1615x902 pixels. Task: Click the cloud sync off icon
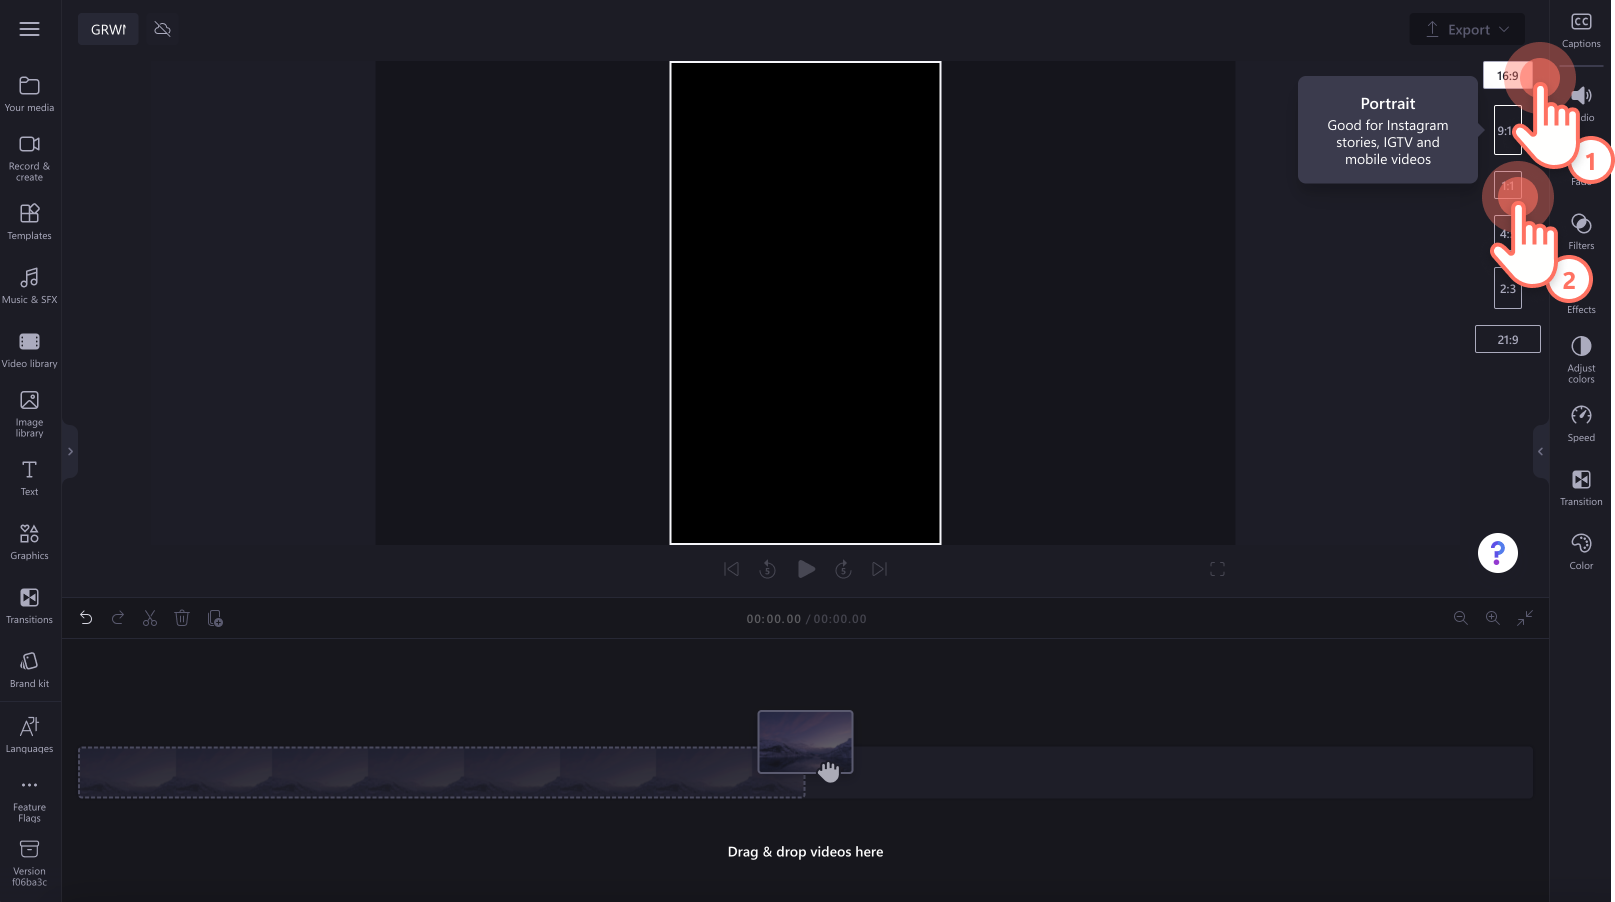pos(163,29)
